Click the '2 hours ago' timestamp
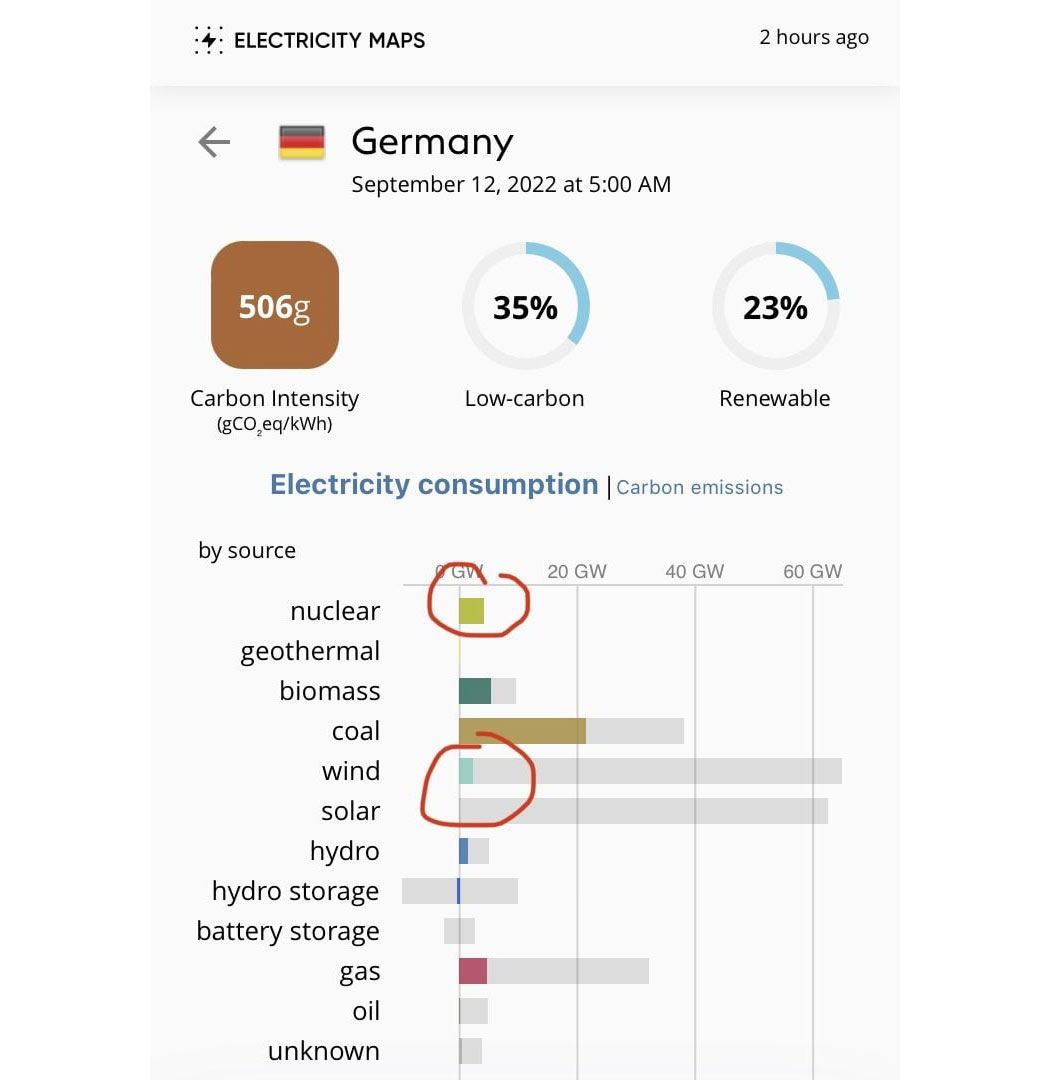 814,37
